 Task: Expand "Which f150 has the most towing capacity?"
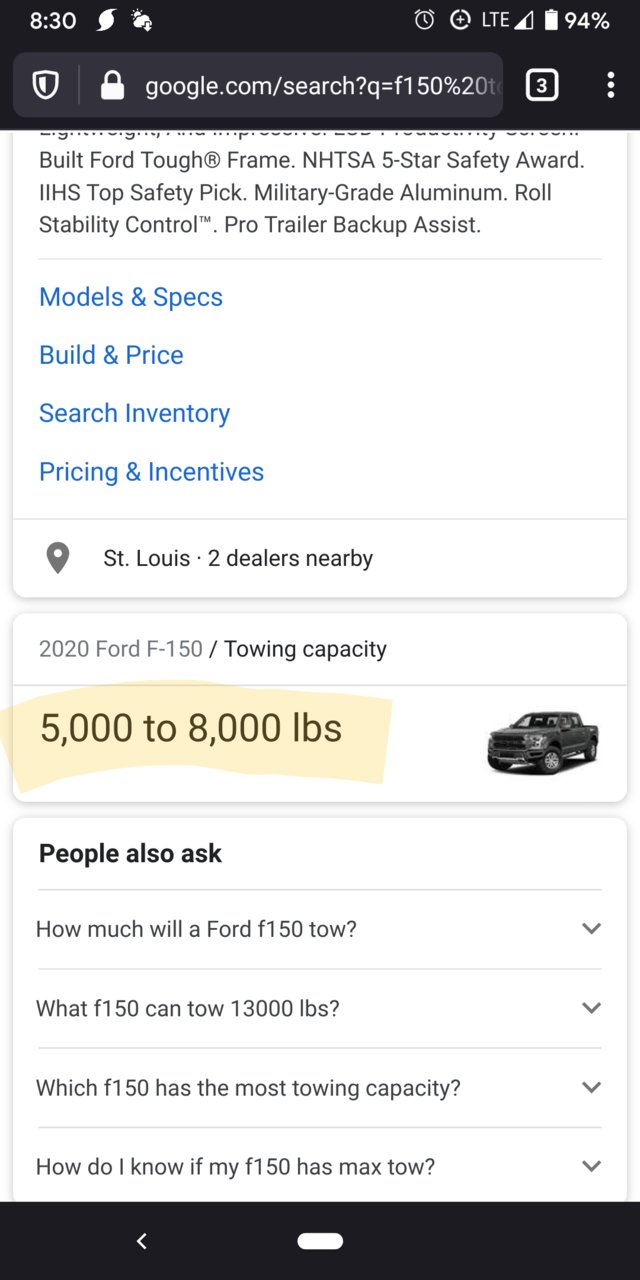tap(320, 1087)
